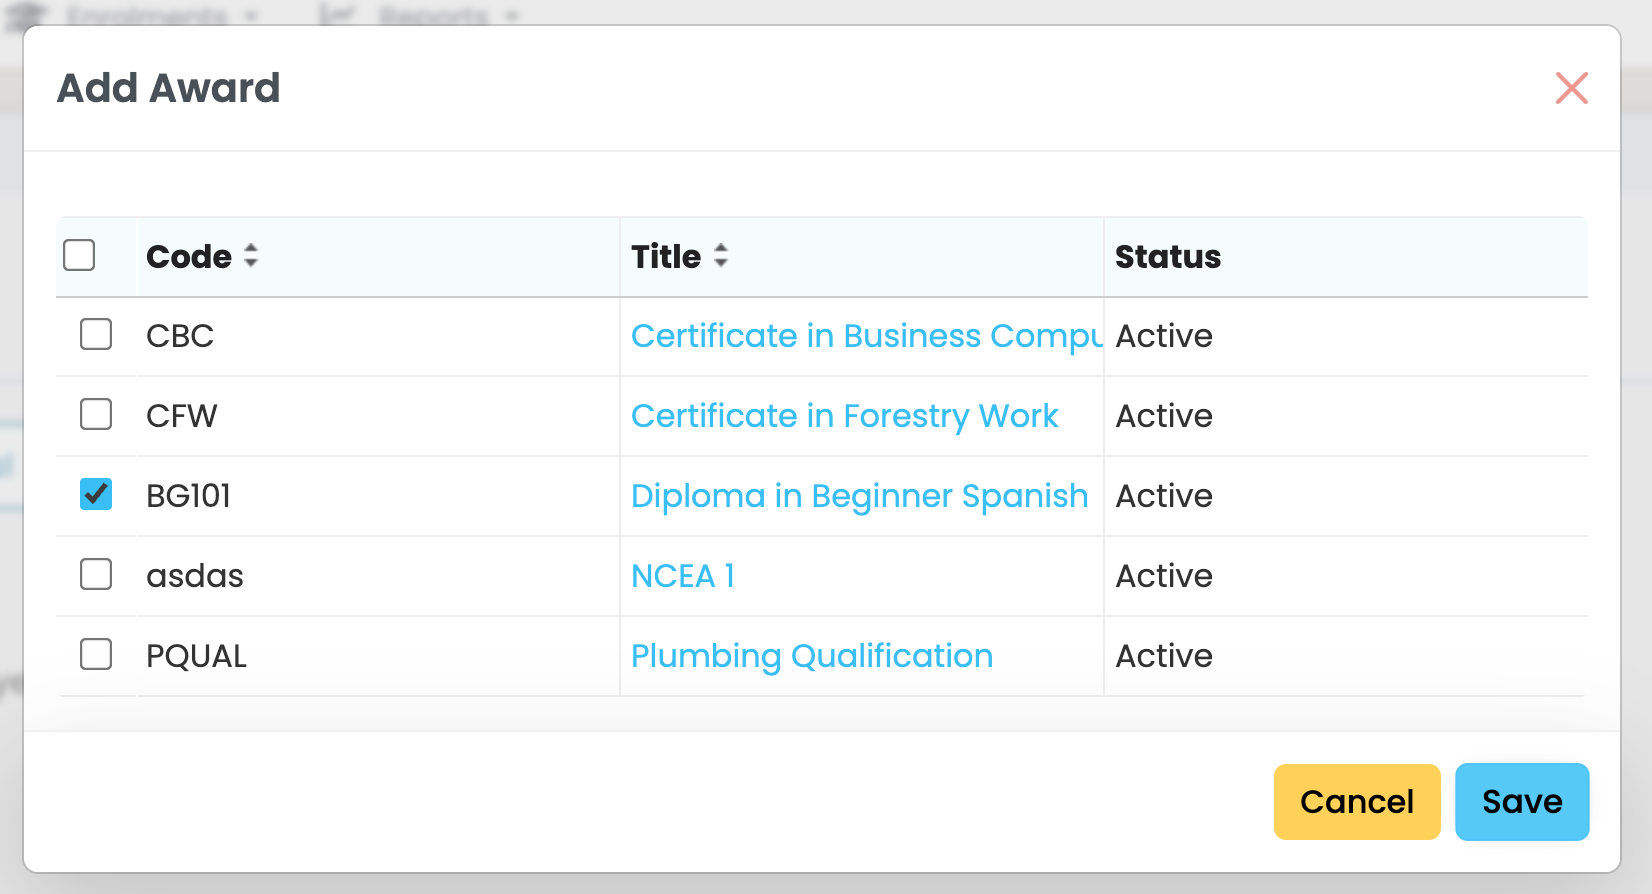Image resolution: width=1652 pixels, height=894 pixels.
Task: Select the CFW award checkbox
Action: 96,414
